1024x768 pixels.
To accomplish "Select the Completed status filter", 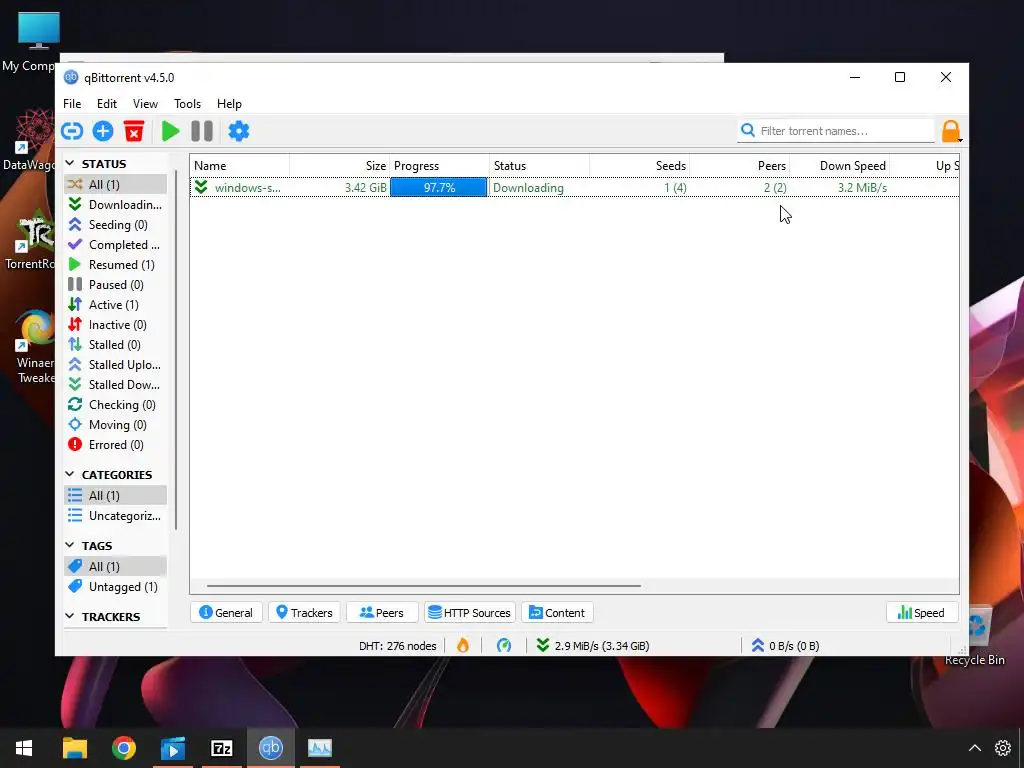I will 116,245.
